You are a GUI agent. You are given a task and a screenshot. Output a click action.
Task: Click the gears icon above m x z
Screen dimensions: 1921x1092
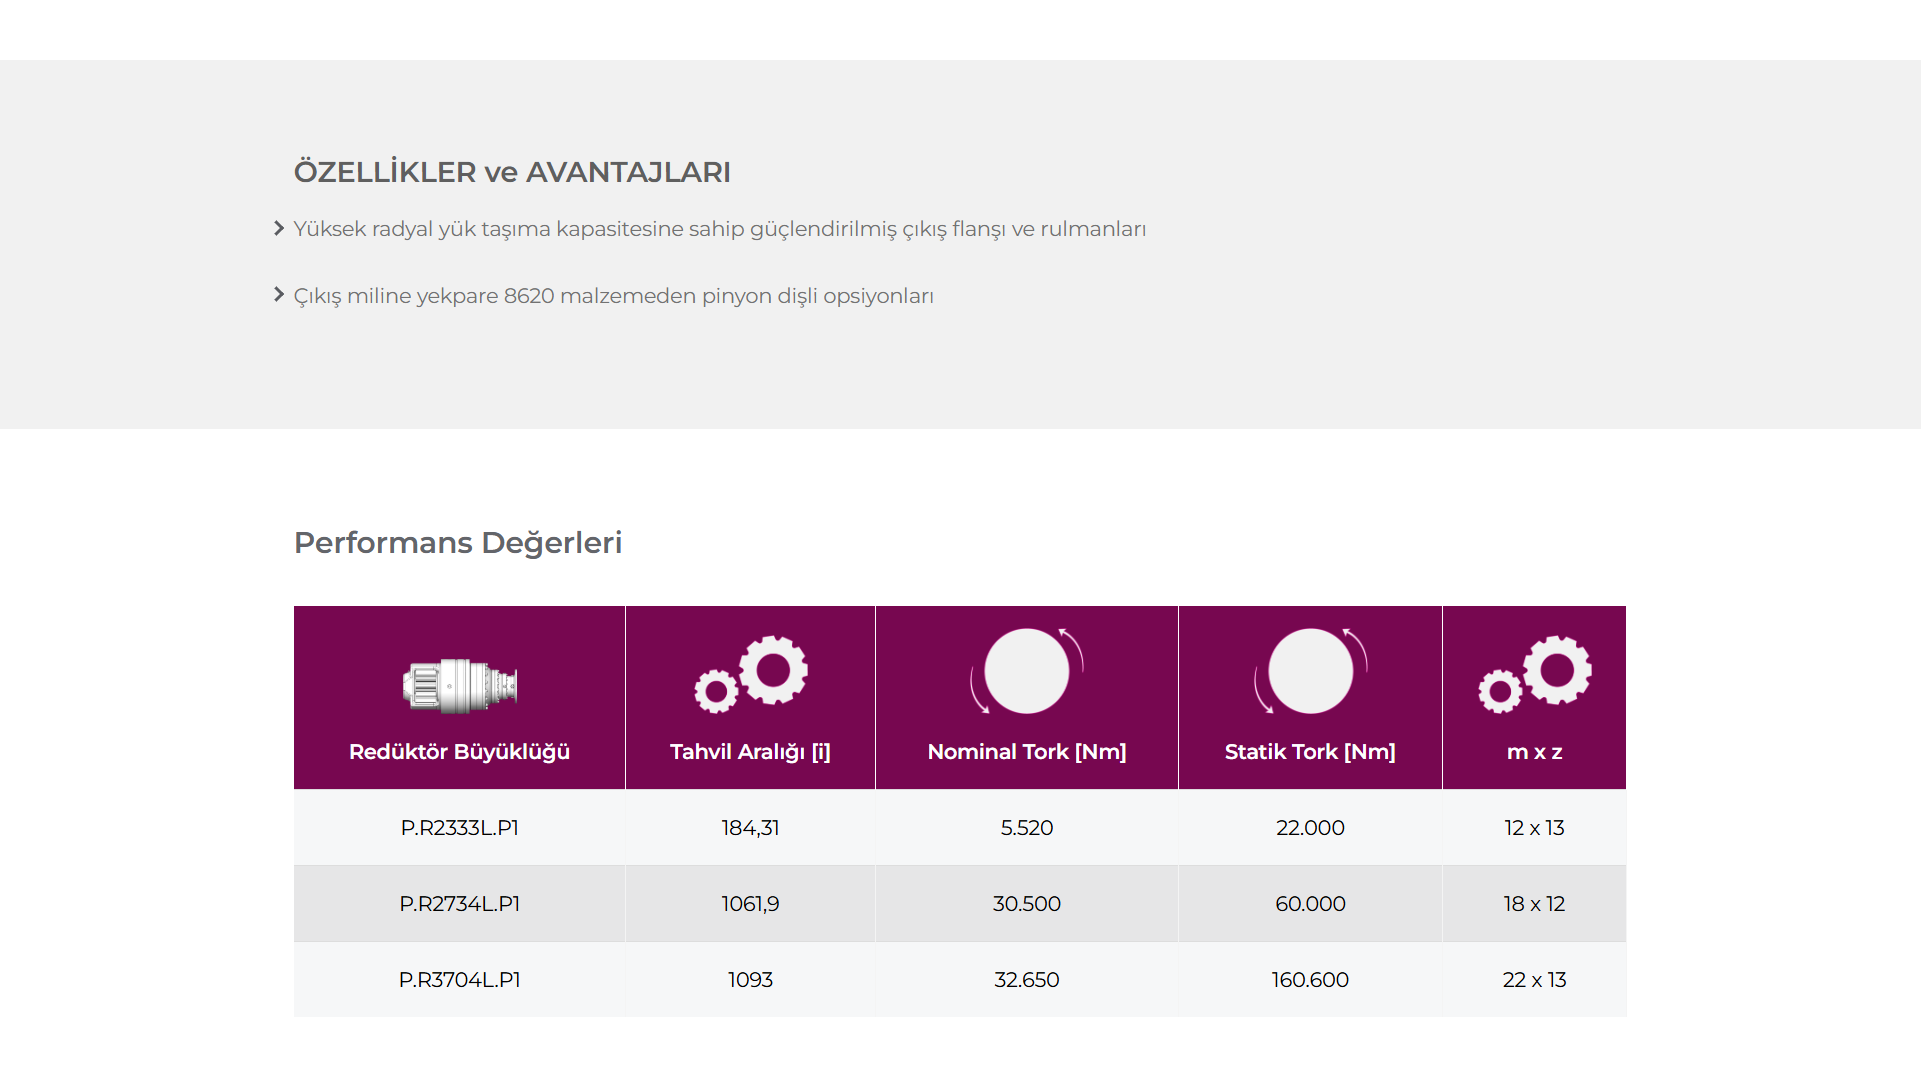pos(1535,674)
